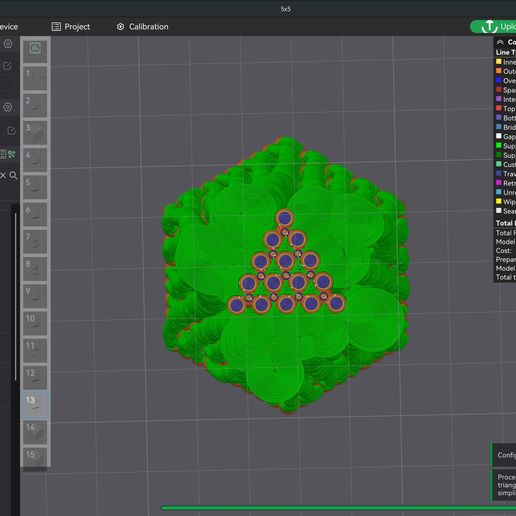Toggle Bottom surface swatch in legend

[x=499, y=117]
